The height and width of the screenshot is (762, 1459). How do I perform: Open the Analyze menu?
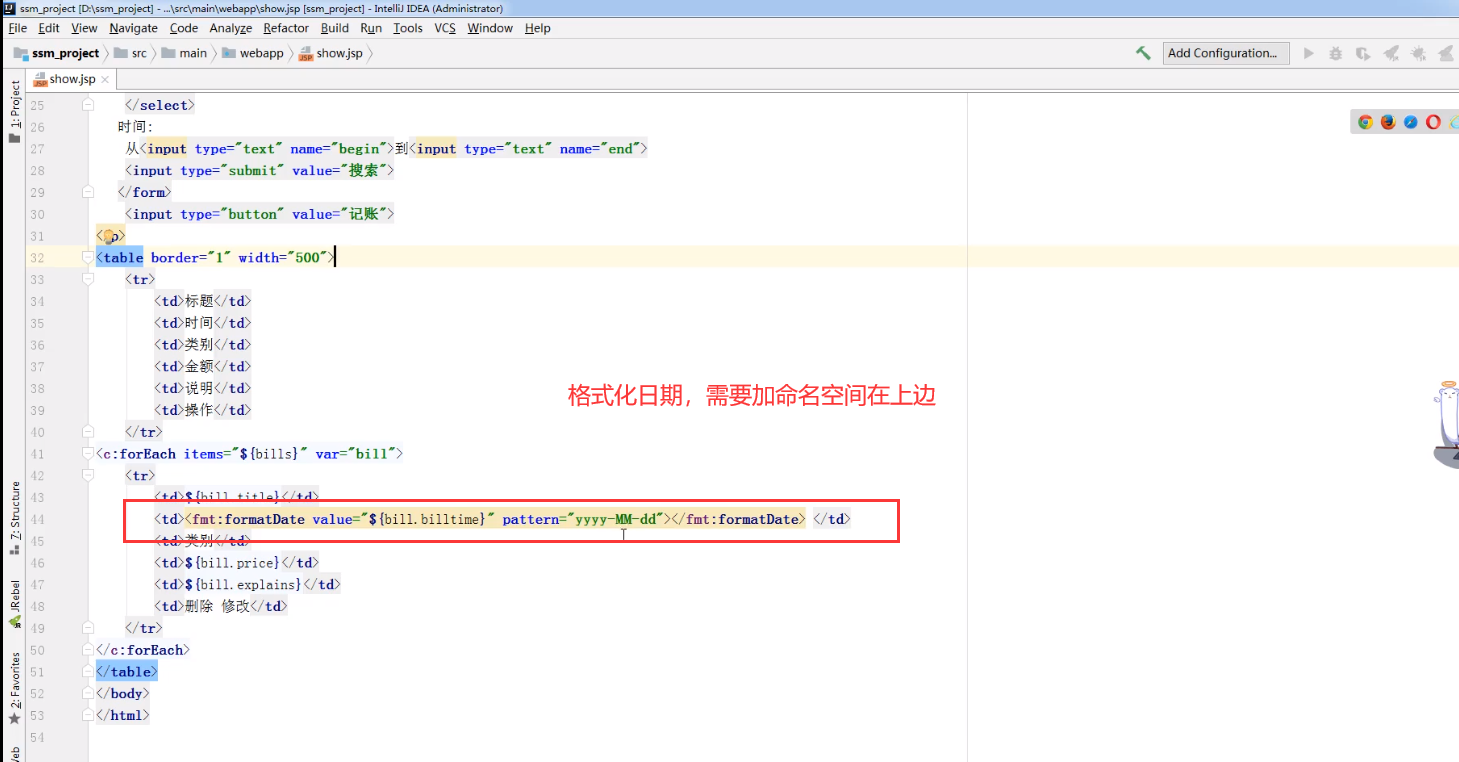[x=230, y=28]
